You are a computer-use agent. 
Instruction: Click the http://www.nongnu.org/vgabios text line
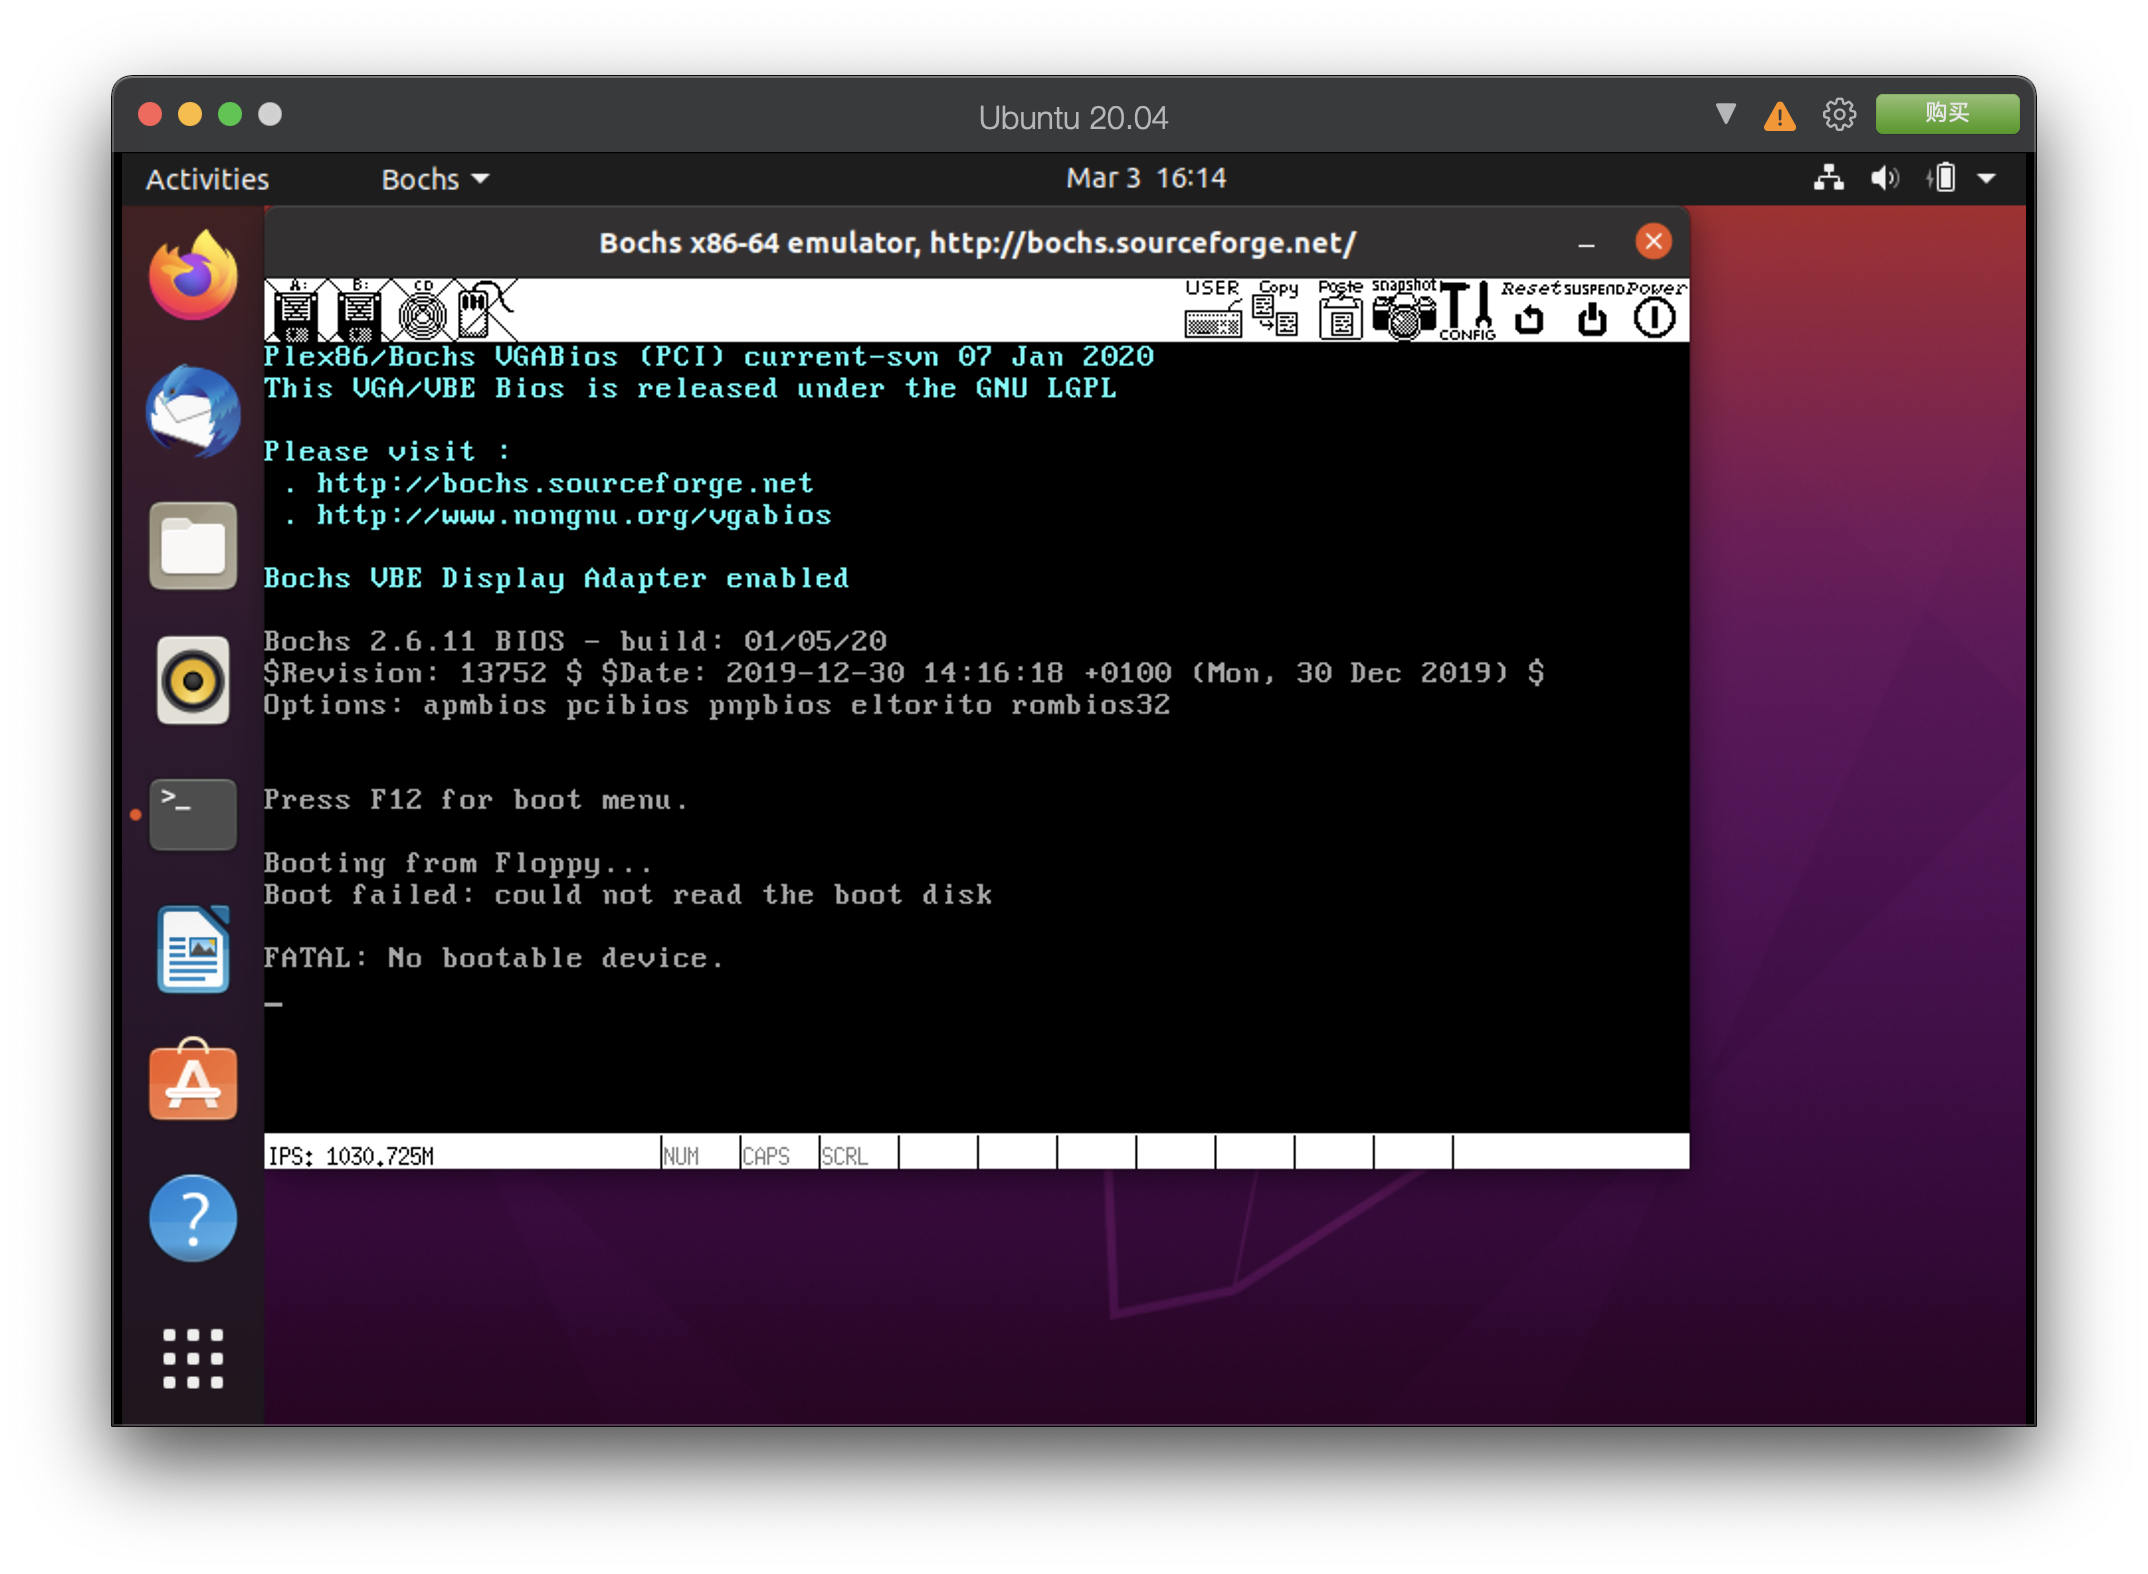tap(574, 516)
